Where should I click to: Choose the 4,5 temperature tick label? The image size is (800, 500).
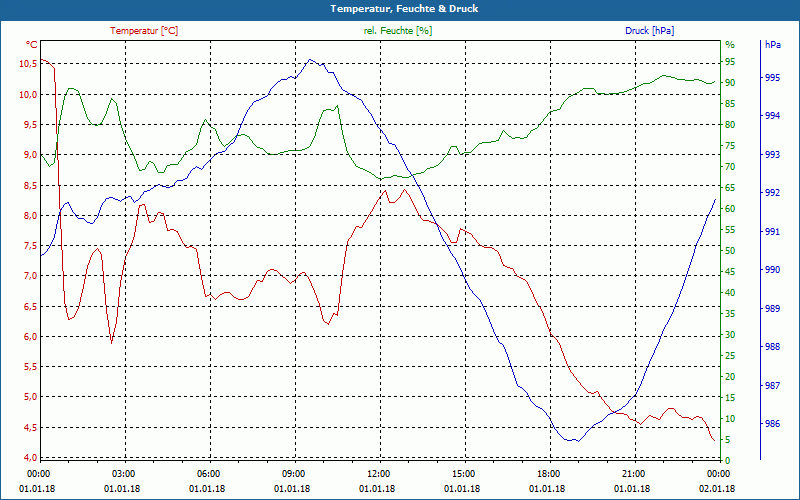tap(30, 427)
